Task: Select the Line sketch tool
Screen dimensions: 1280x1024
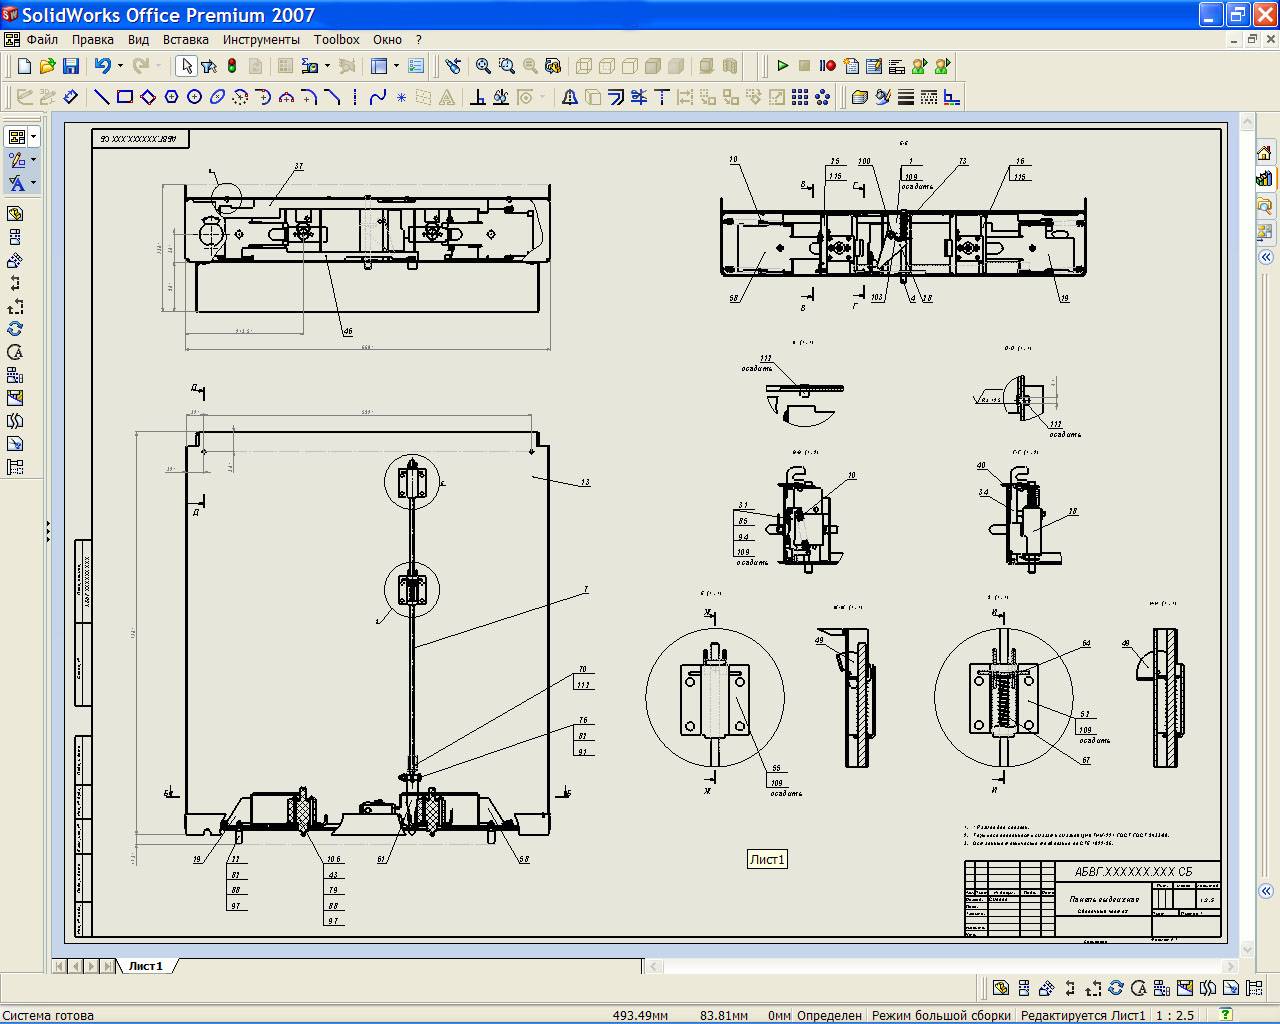Action: point(101,97)
